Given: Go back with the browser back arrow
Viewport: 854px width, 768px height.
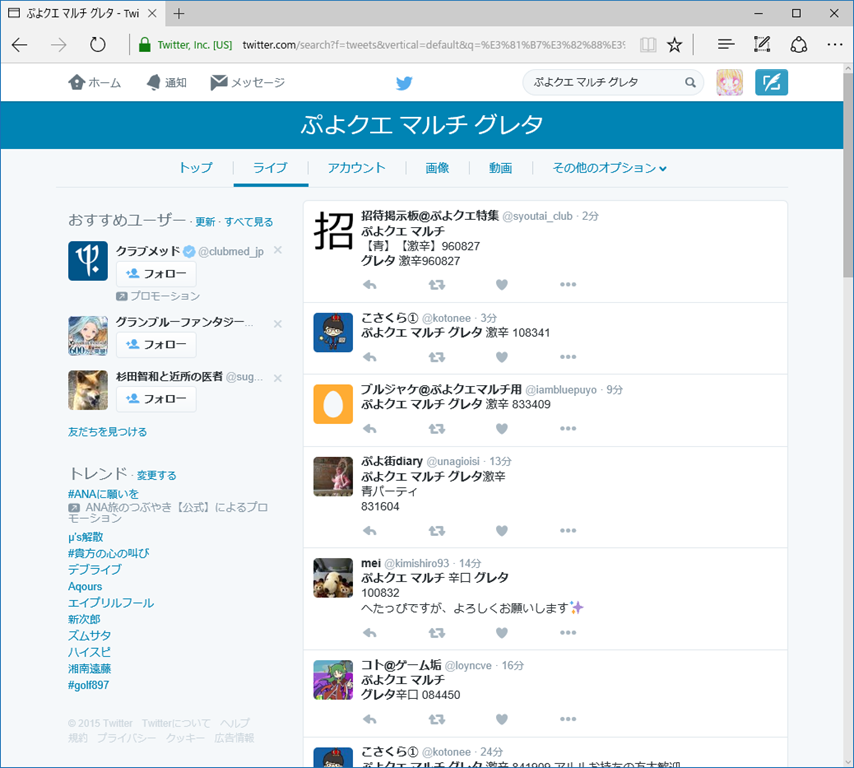Looking at the screenshot, I should [20, 45].
